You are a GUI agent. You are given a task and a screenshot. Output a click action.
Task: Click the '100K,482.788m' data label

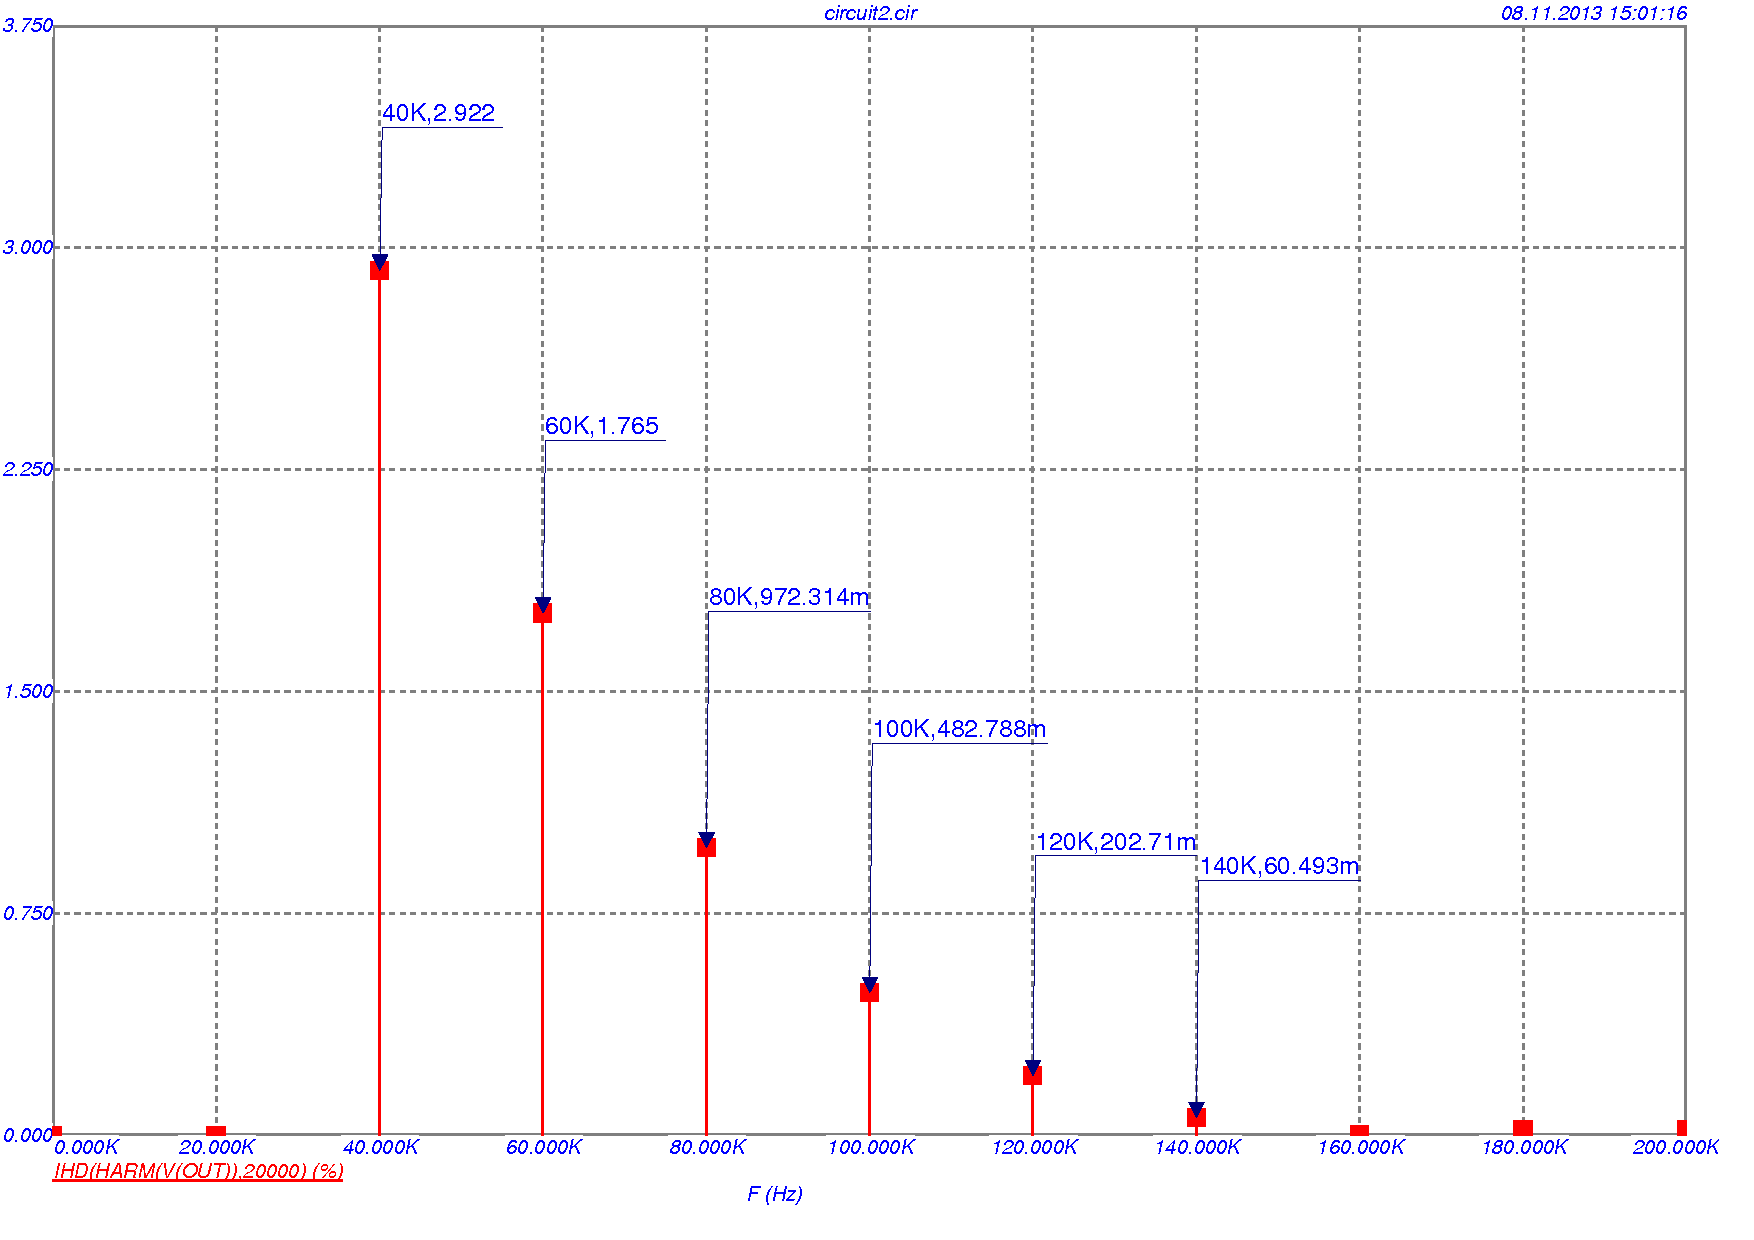click(960, 729)
